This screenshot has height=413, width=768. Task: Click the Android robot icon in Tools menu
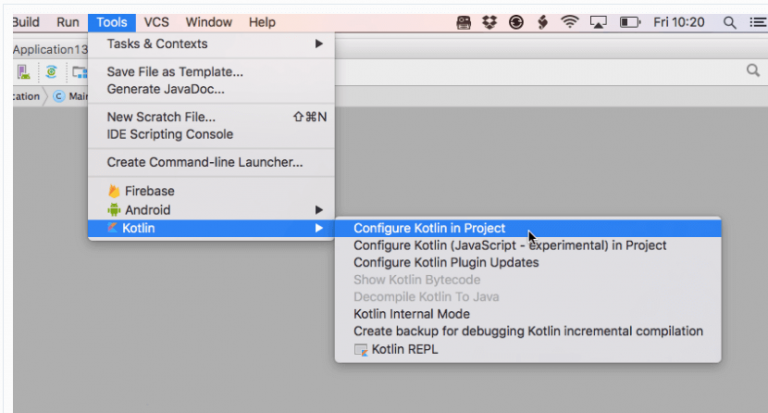114,210
